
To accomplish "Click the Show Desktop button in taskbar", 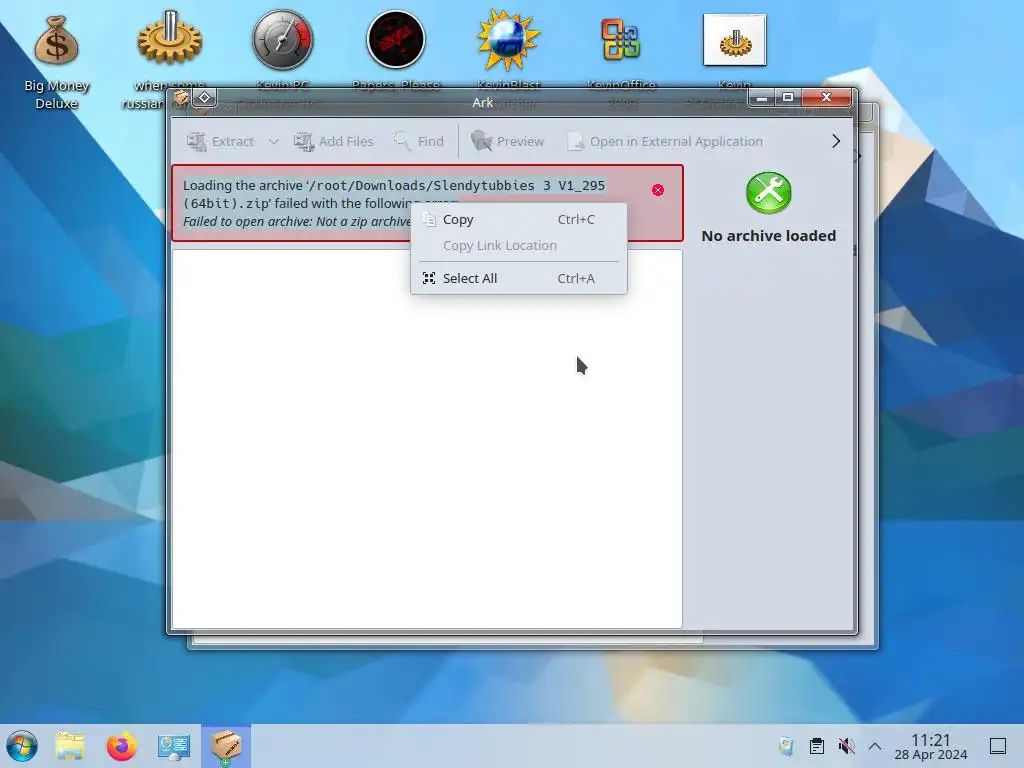I will coord(998,746).
